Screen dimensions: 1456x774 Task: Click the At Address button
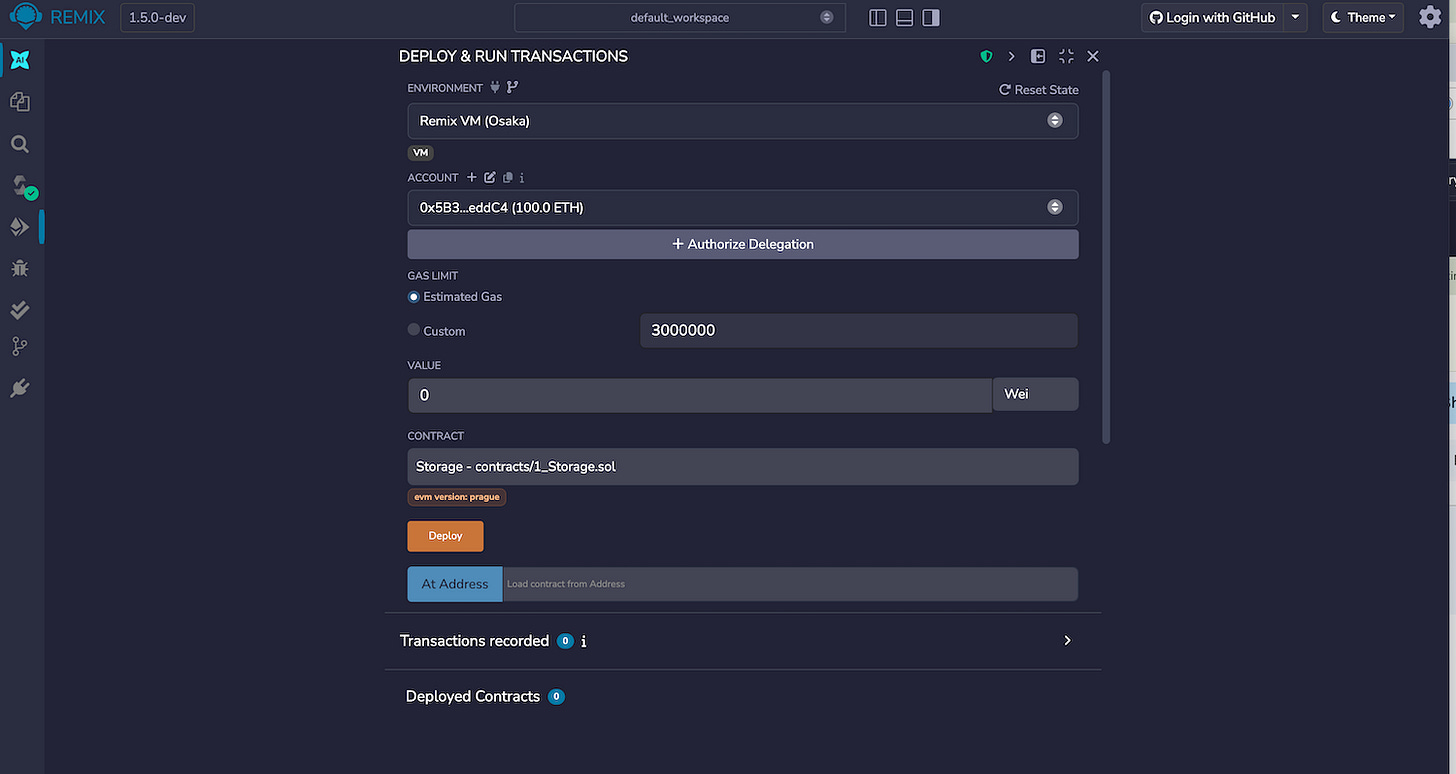455,584
